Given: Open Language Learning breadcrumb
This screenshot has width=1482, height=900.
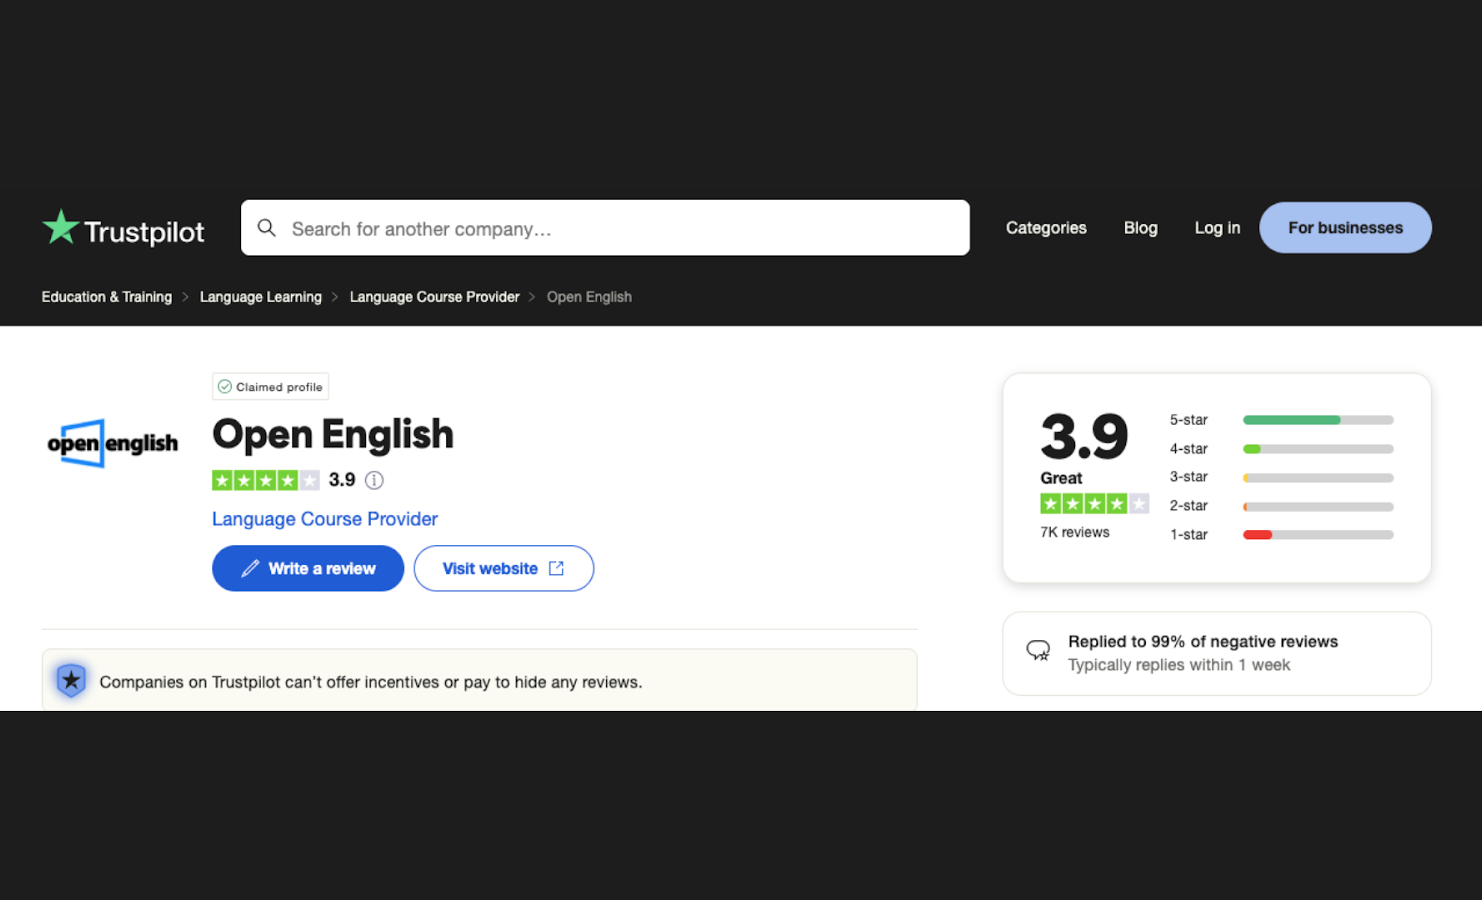Looking at the screenshot, I should pos(261,297).
